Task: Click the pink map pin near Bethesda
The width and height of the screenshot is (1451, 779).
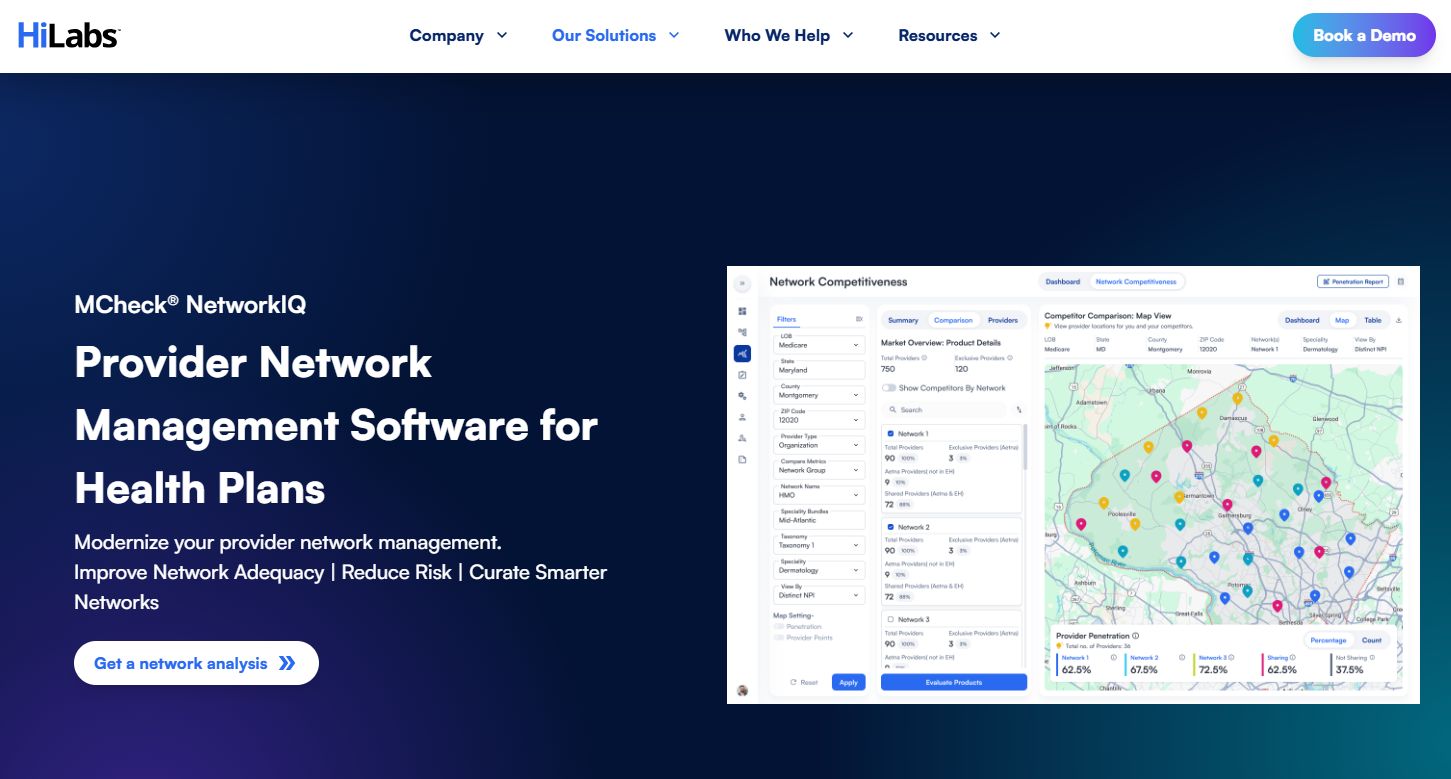Action: (1277, 606)
